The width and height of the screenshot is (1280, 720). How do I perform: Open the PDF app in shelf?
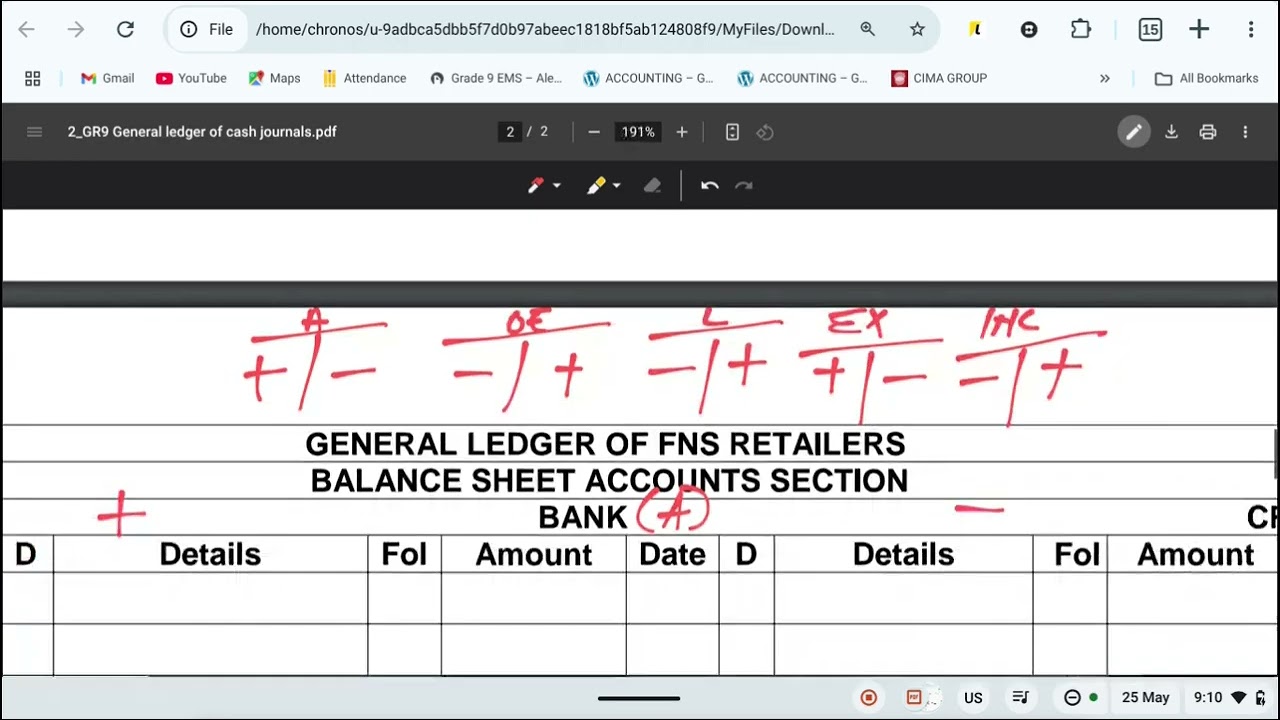pyautogui.click(x=914, y=698)
